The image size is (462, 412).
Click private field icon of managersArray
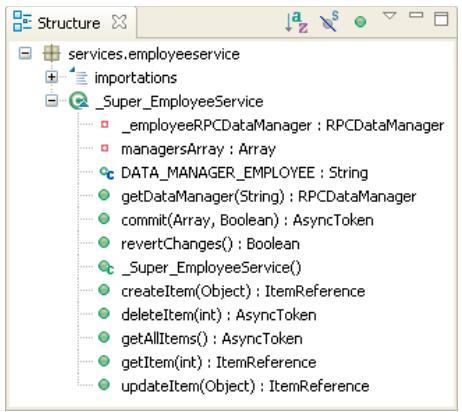105,148
